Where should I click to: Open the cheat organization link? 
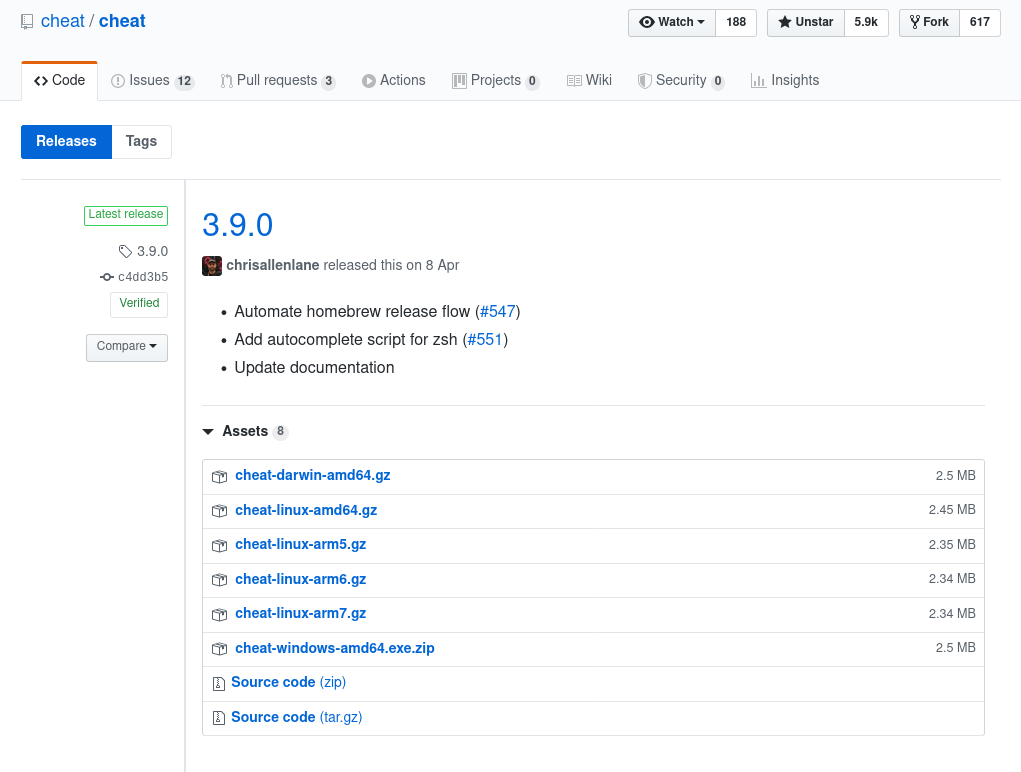click(63, 21)
